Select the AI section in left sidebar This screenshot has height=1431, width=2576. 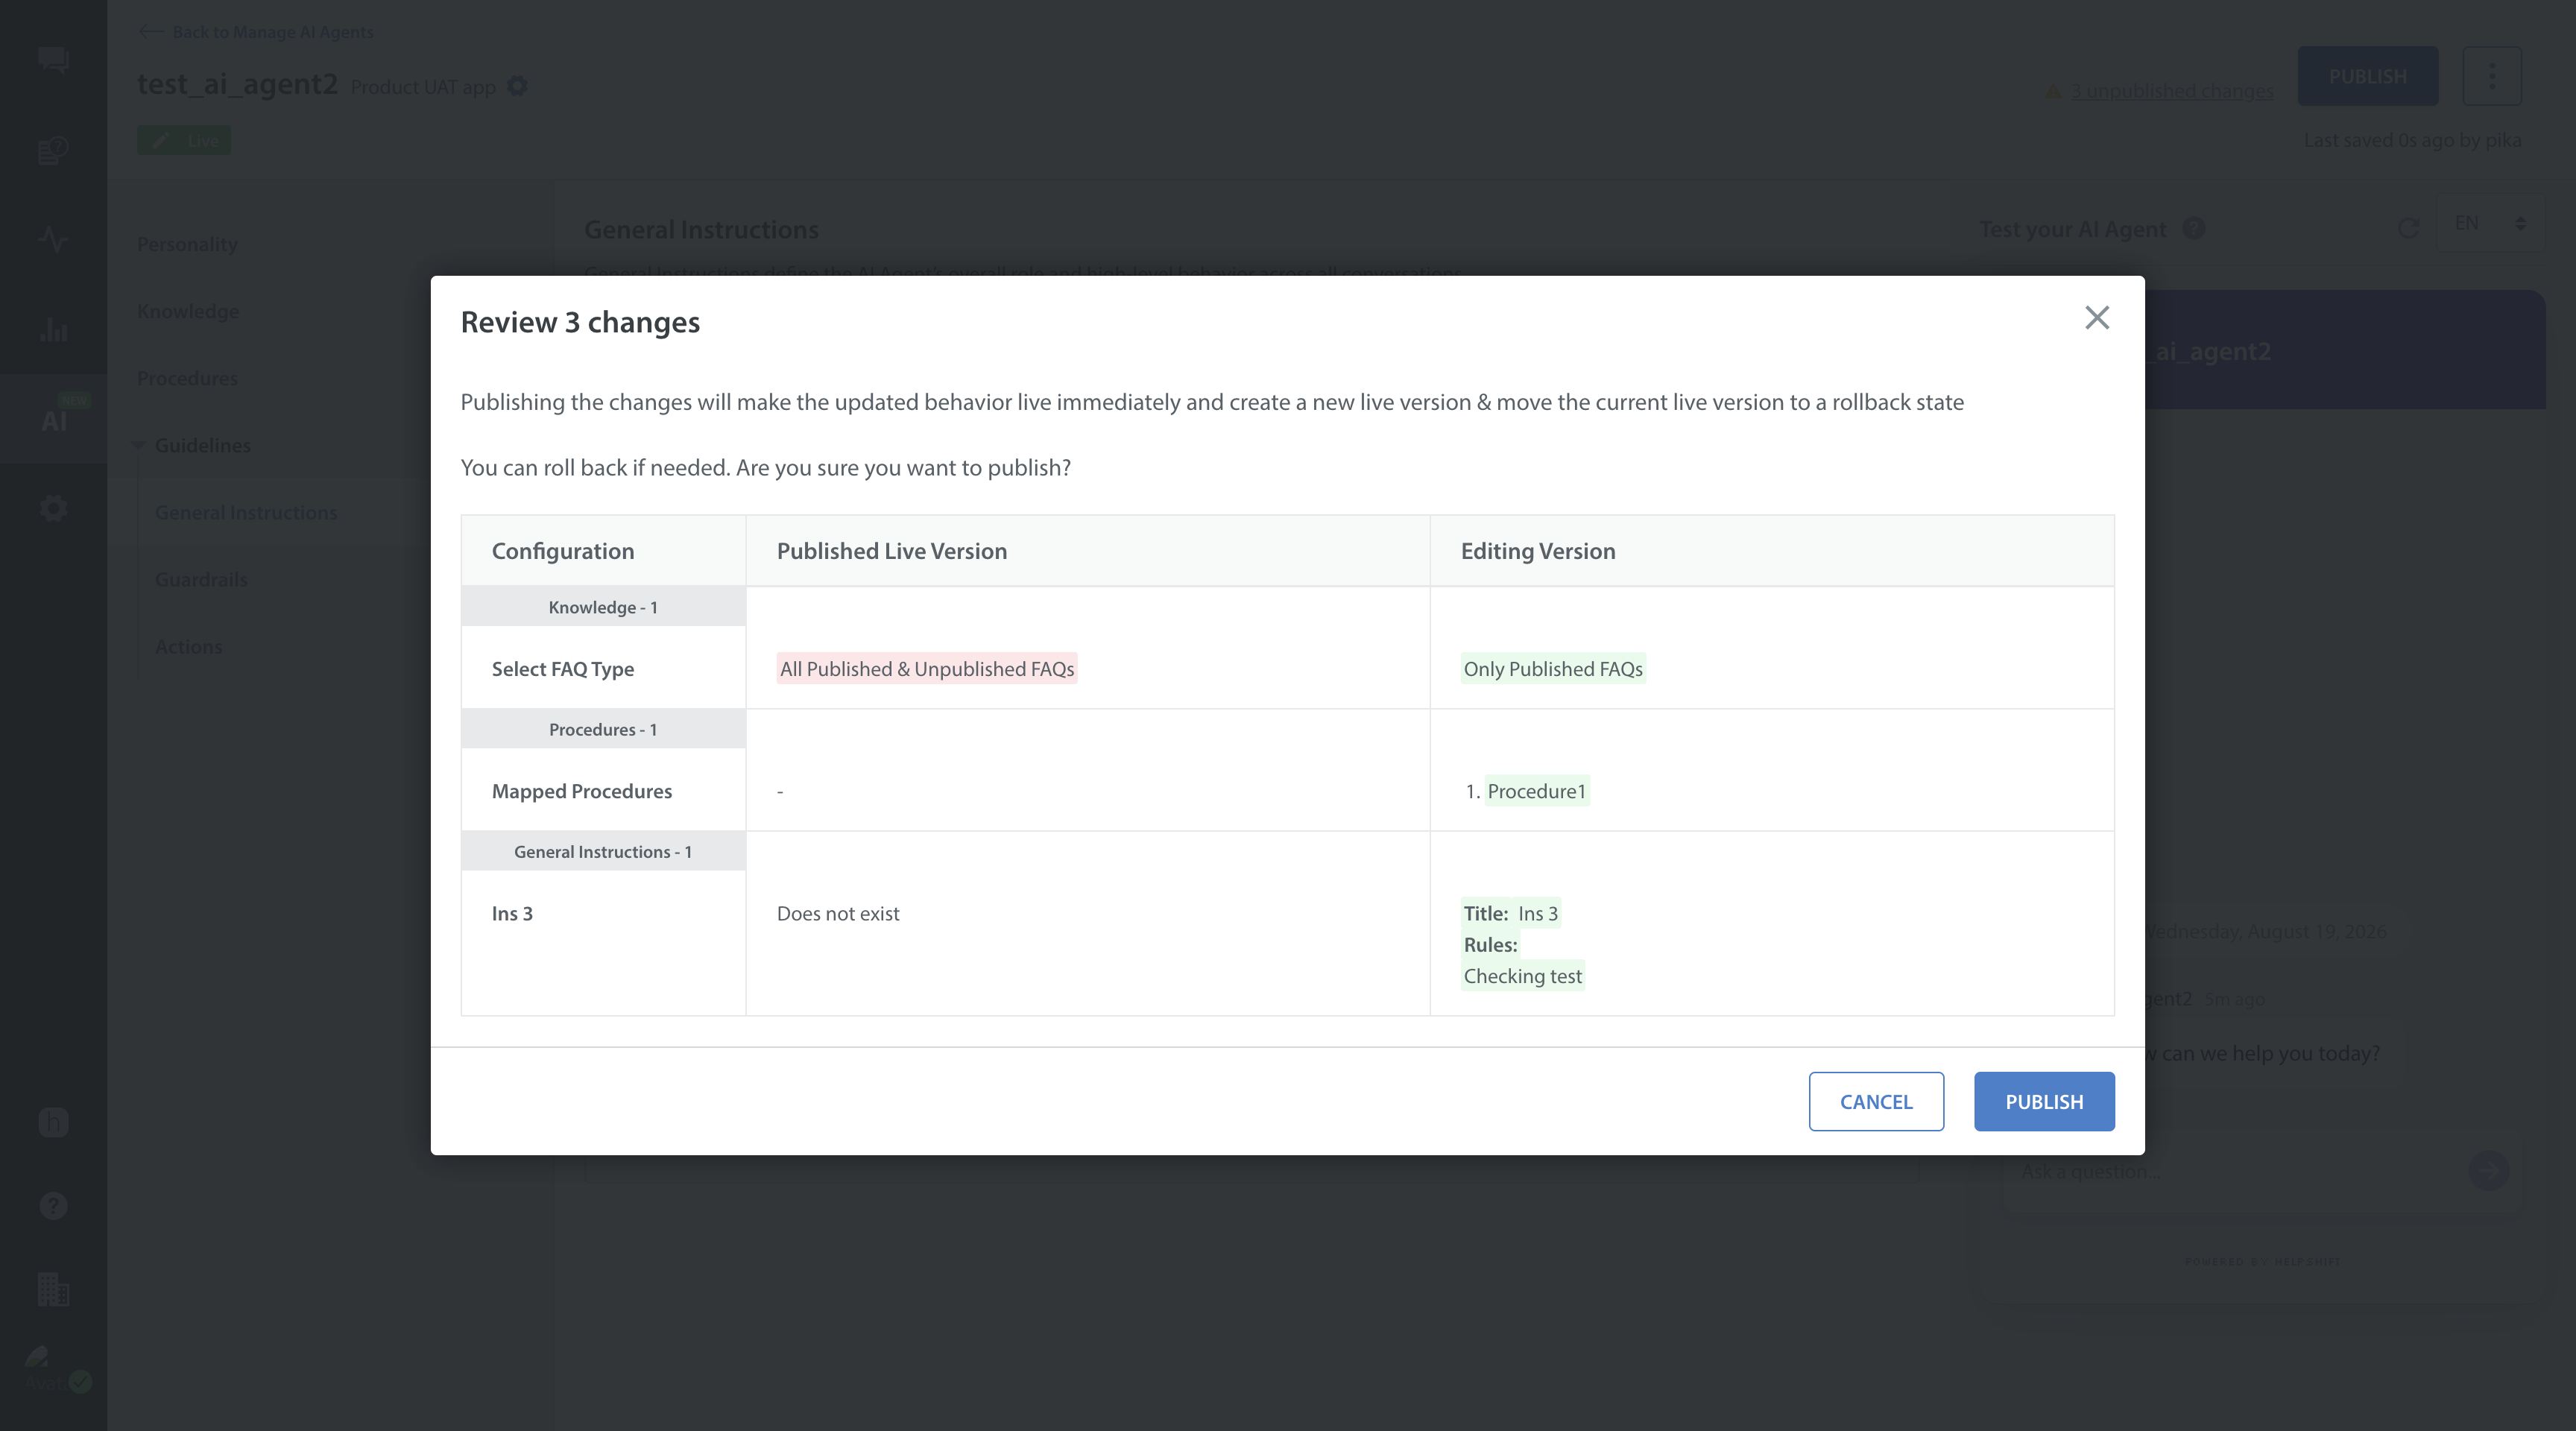(x=54, y=419)
